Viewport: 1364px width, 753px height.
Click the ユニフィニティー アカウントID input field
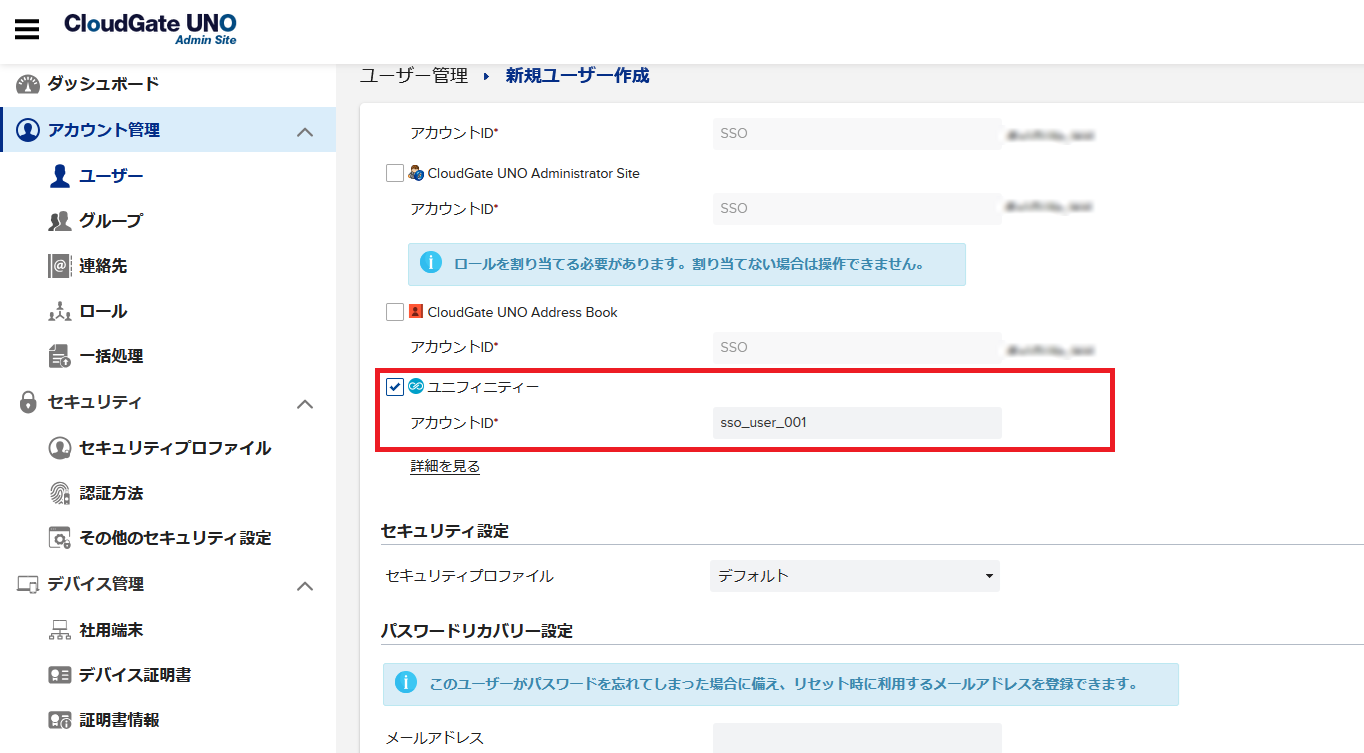(x=856, y=422)
